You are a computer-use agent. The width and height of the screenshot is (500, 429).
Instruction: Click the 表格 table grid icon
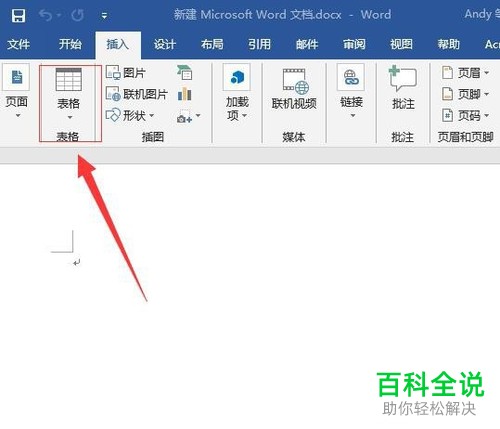[x=69, y=79]
